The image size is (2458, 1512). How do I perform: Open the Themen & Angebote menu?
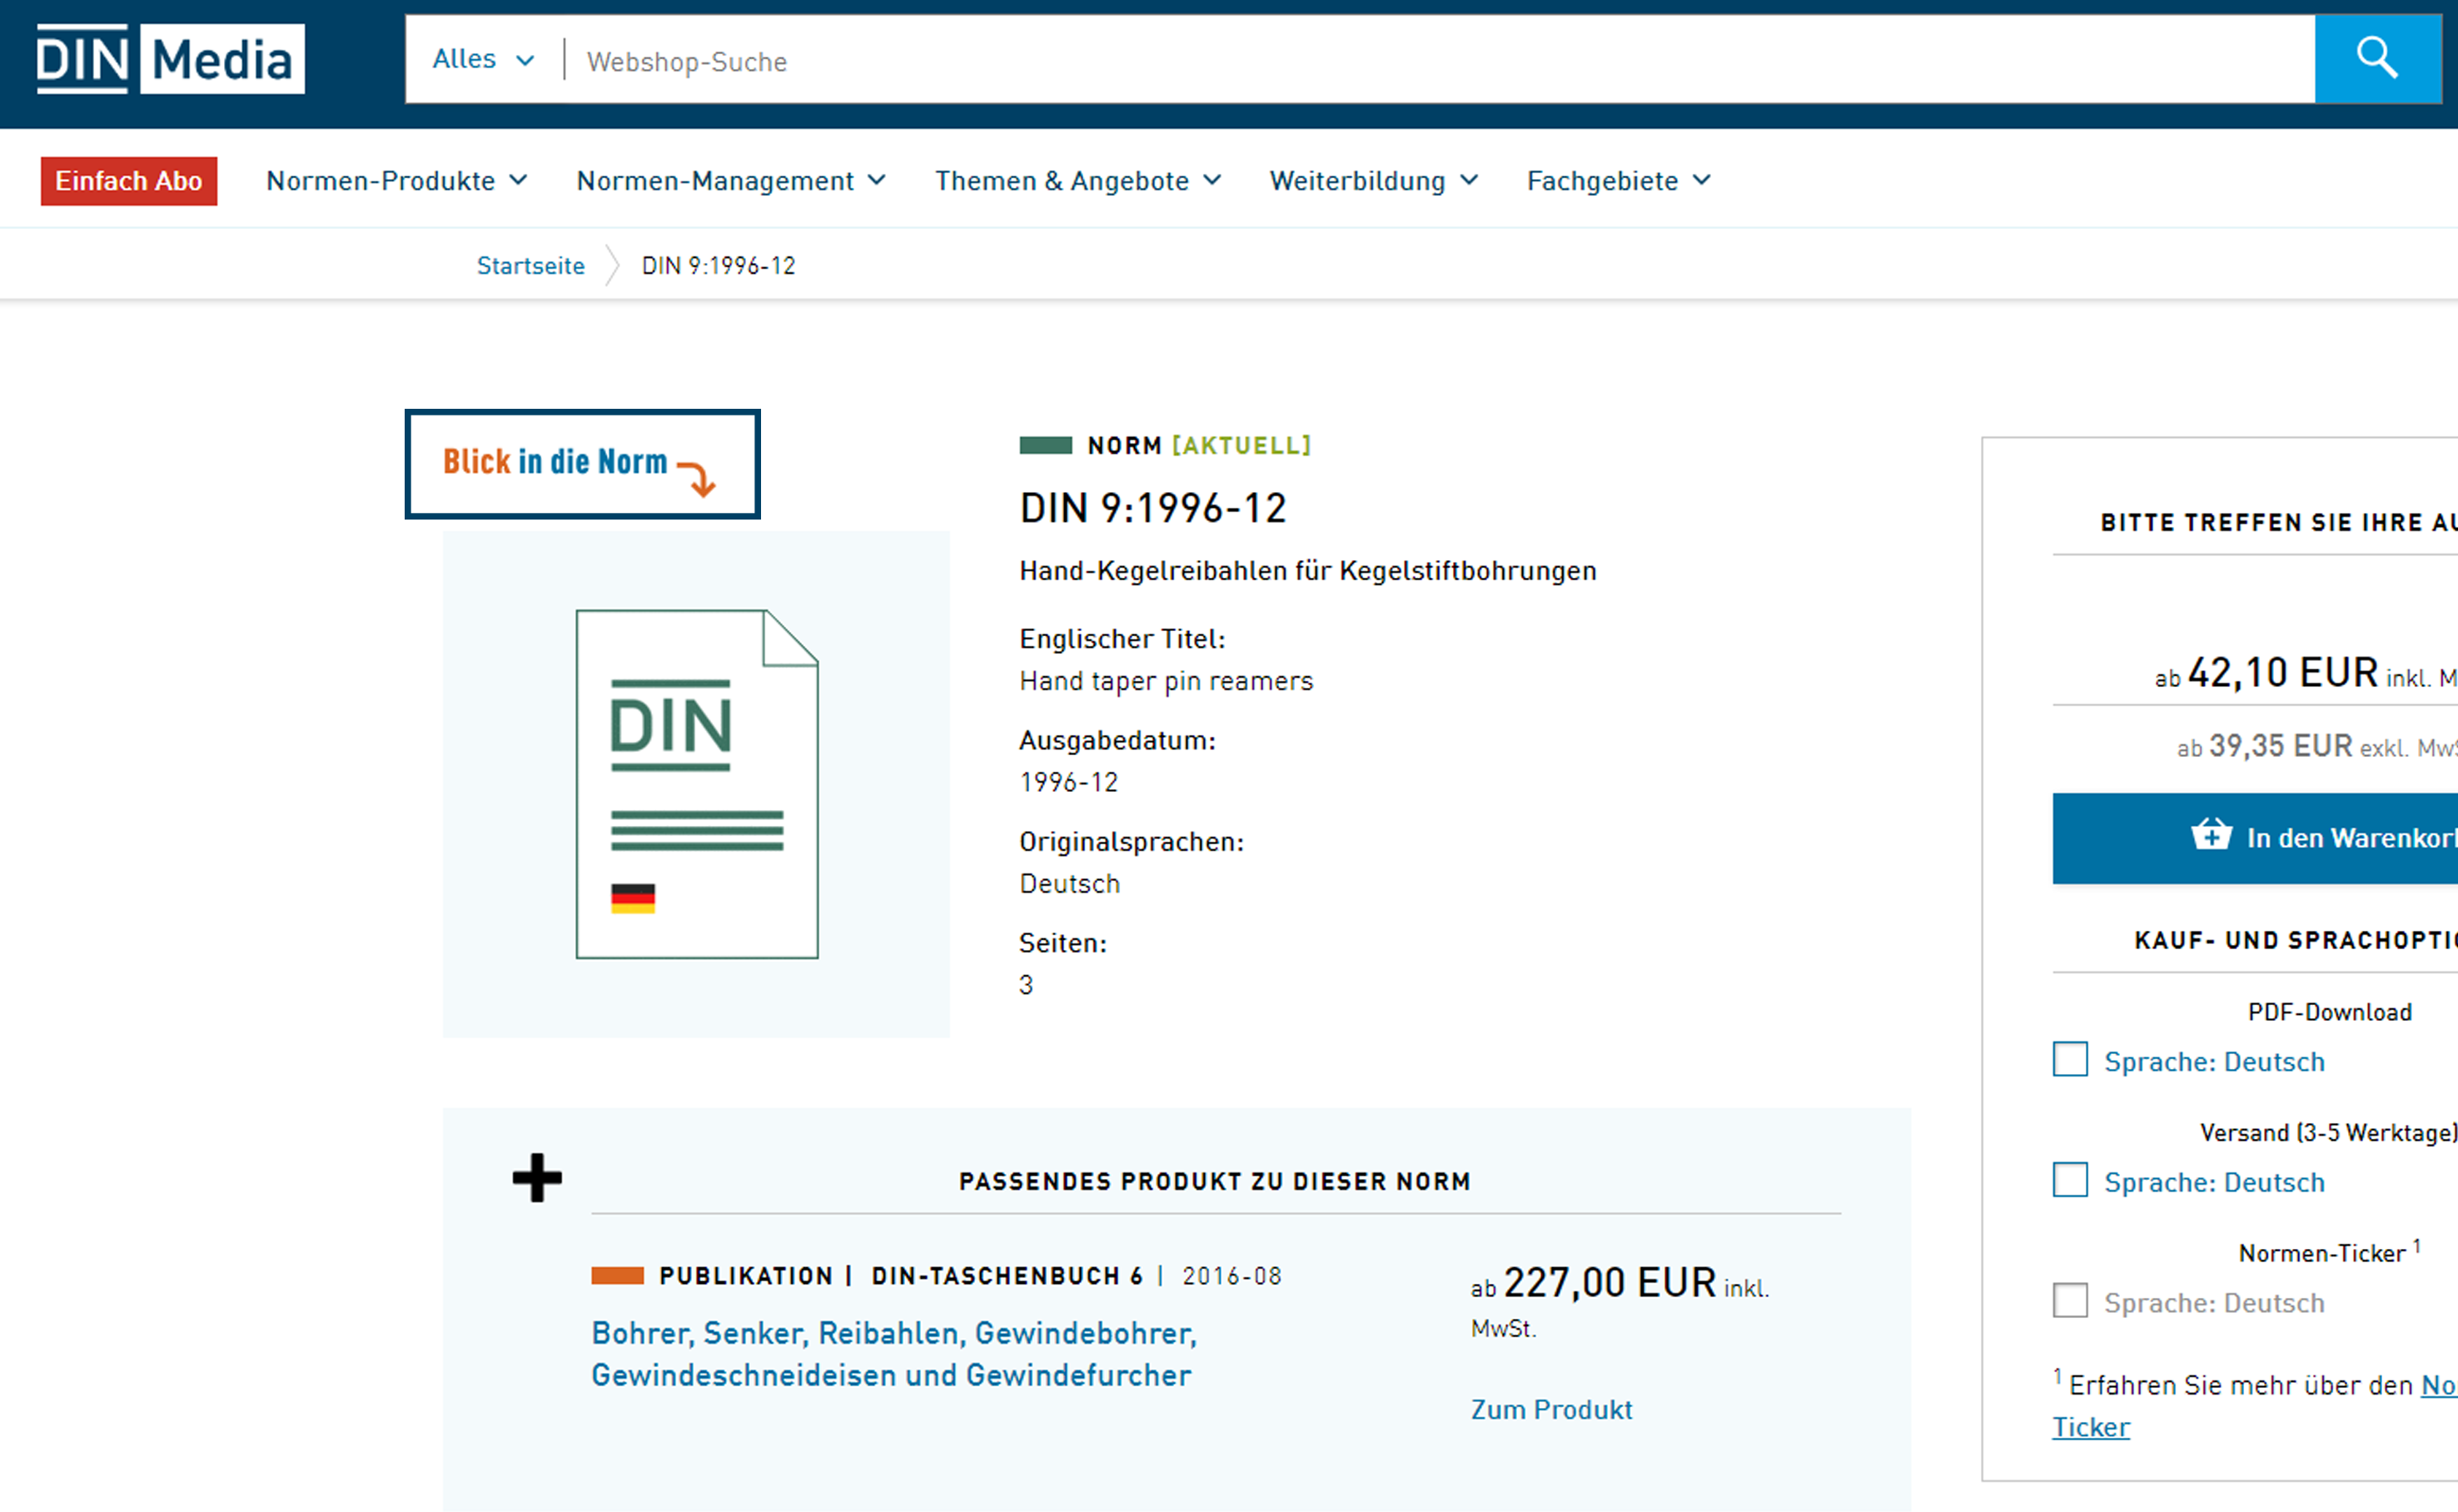click(1078, 181)
